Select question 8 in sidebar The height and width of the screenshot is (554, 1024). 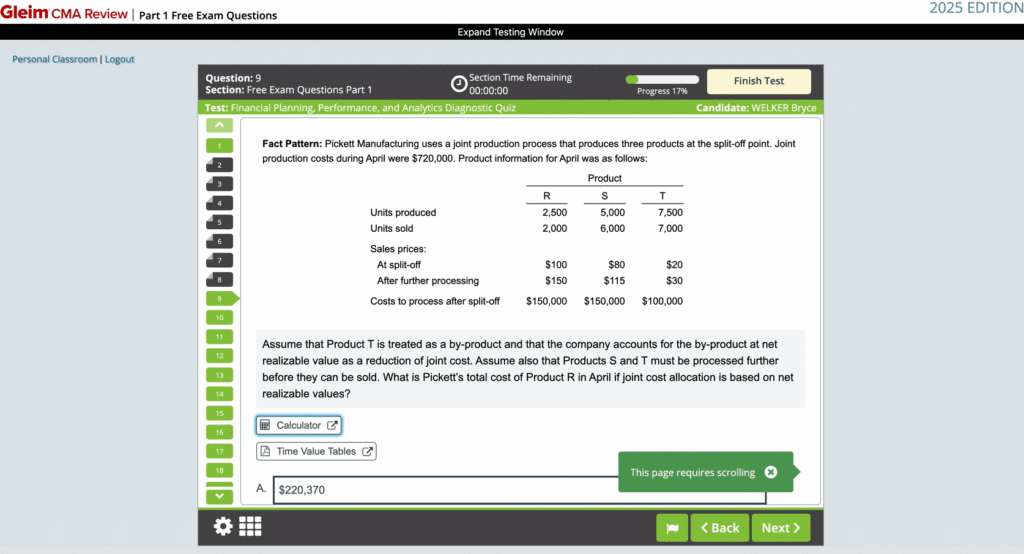(219, 280)
